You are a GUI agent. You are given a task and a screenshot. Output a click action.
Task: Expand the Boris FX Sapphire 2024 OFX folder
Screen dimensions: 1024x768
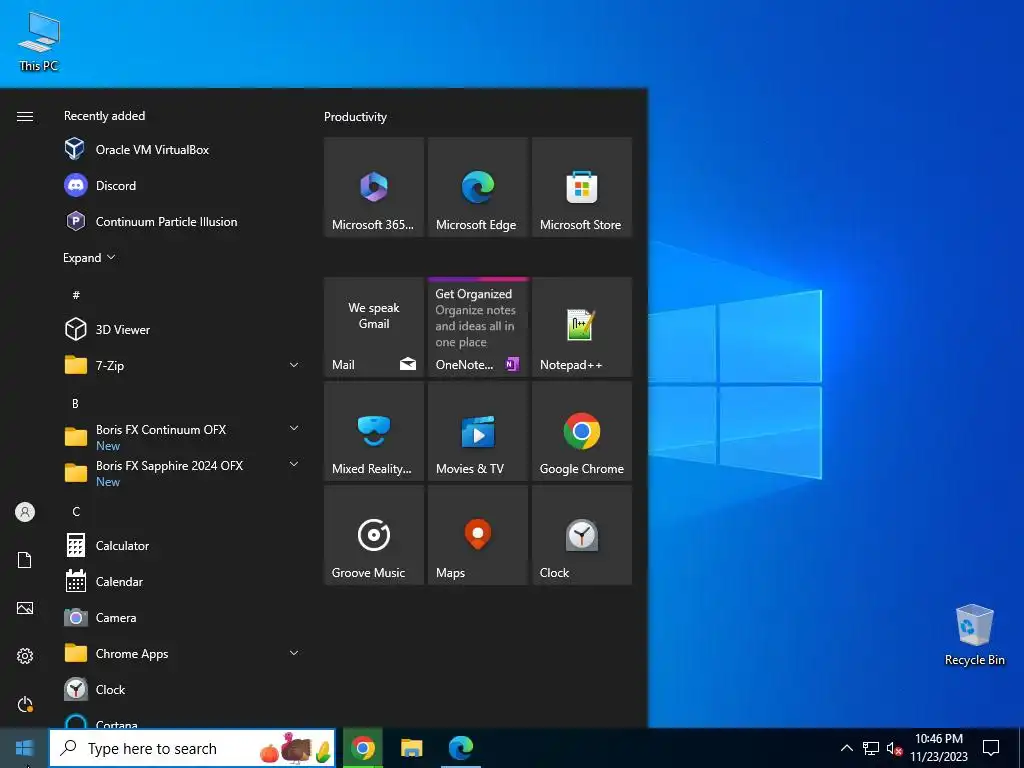pyautogui.click(x=294, y=464)
